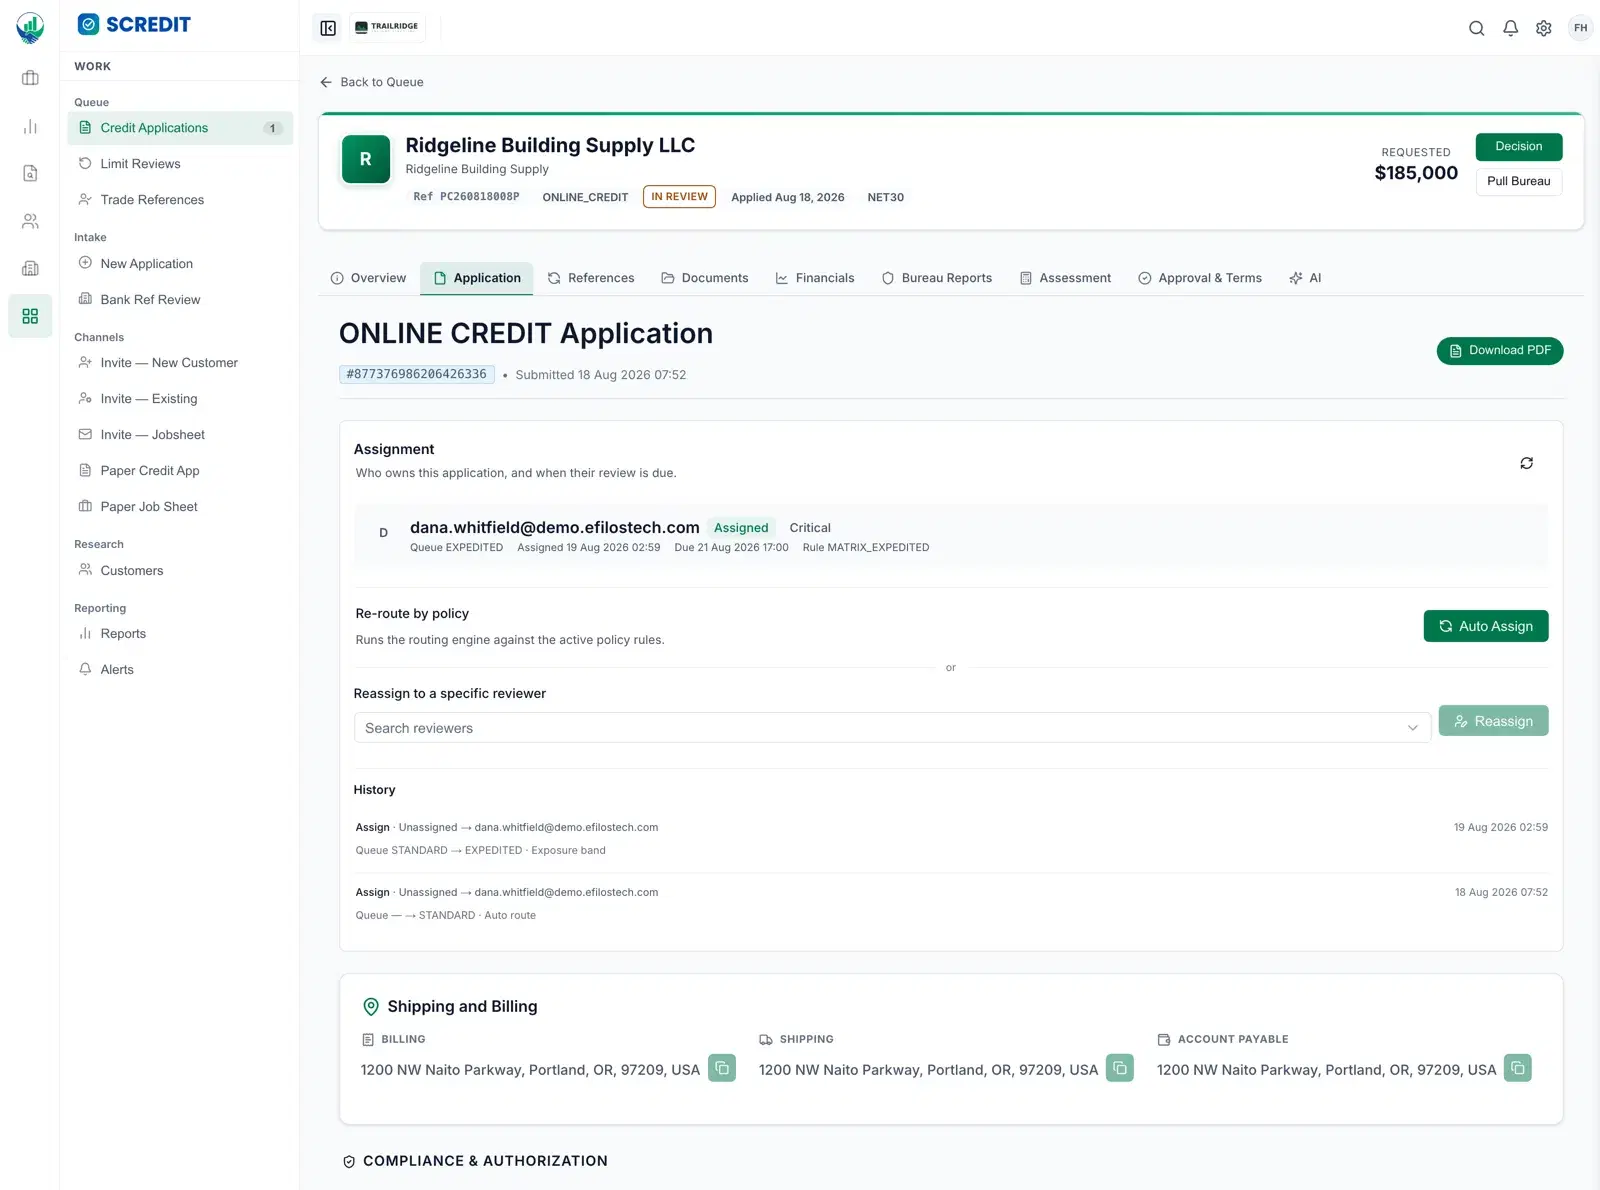
Task: Open Customers under Research
Action: tap(180, 571)
